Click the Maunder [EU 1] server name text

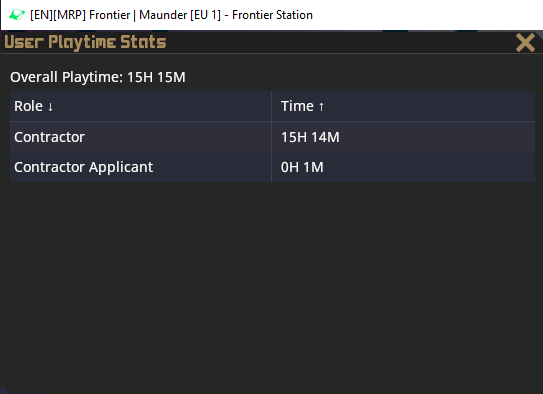[180, 15]
